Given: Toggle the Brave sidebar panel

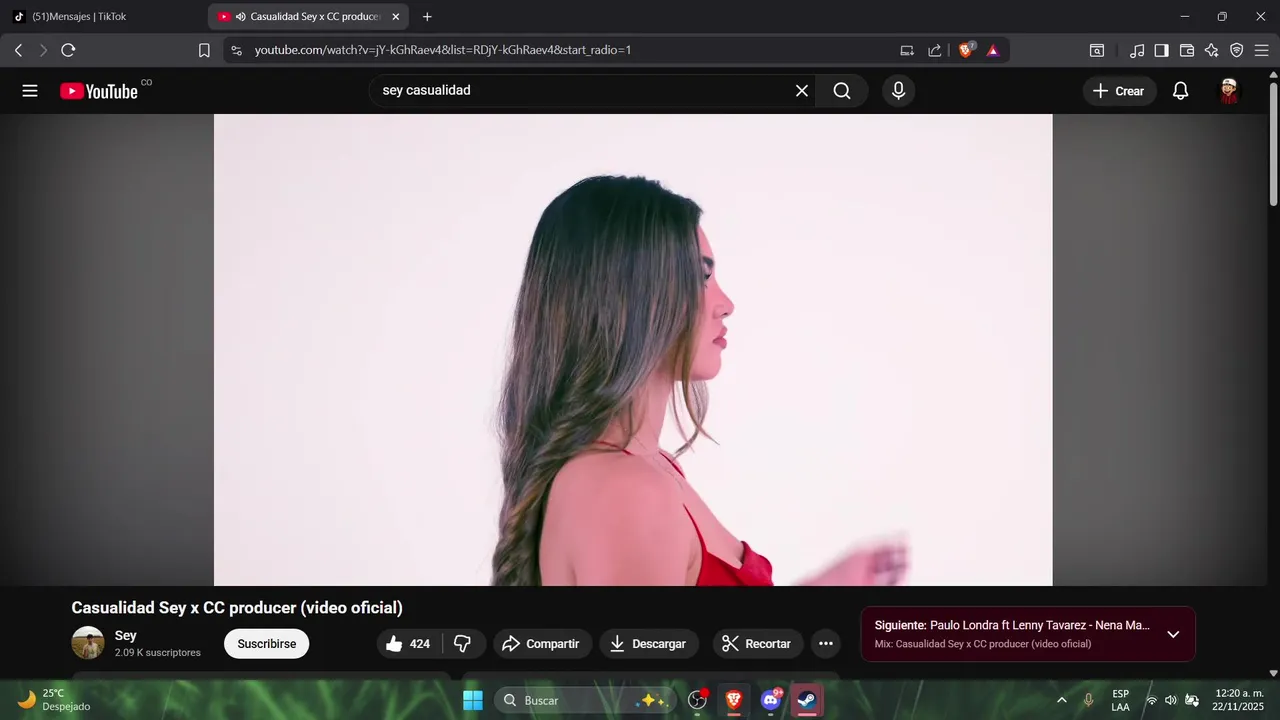Looking at the screenshot, I should coord(1162,50).
